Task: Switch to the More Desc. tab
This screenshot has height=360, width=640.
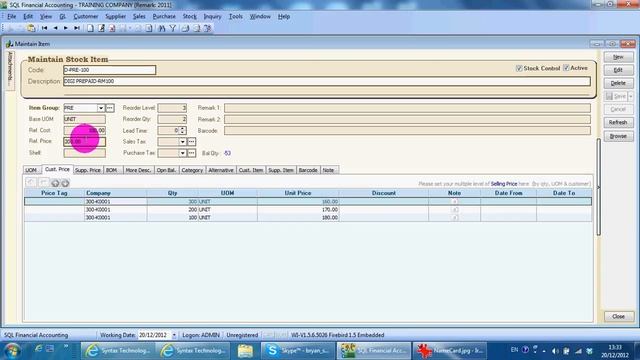Action: coord(138,170)
